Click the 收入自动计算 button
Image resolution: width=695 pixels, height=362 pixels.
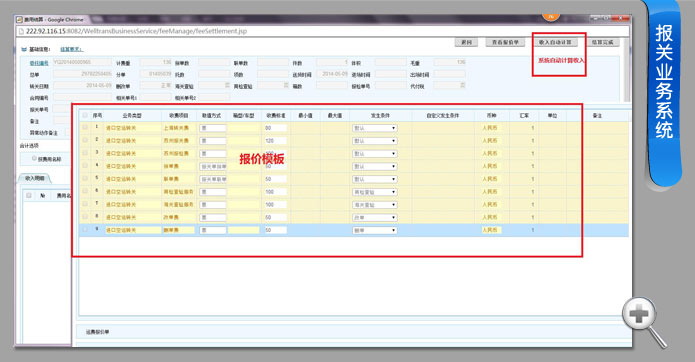point(555,43)
